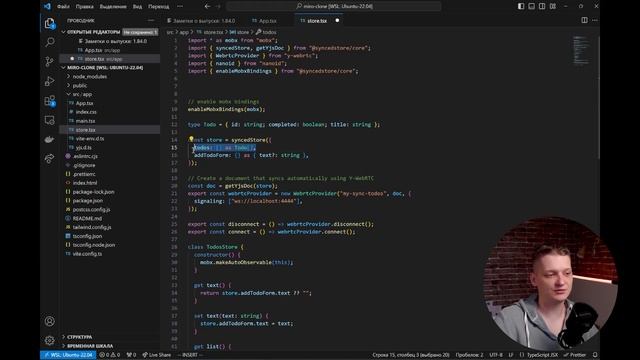Start Live Share from status bar
640x360 pixels.
(x=157, y=355)
